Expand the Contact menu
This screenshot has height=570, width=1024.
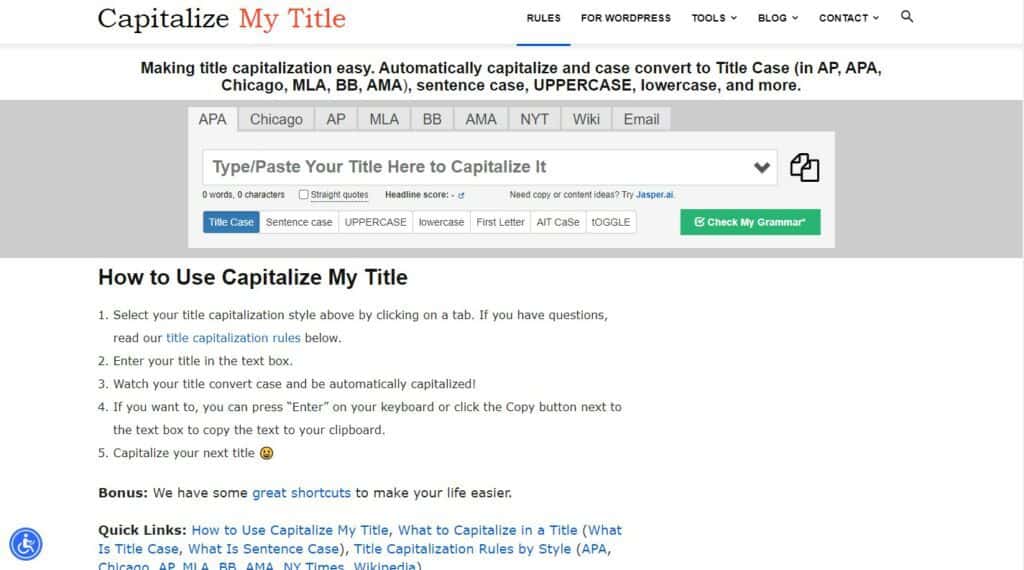pos(849,18)
